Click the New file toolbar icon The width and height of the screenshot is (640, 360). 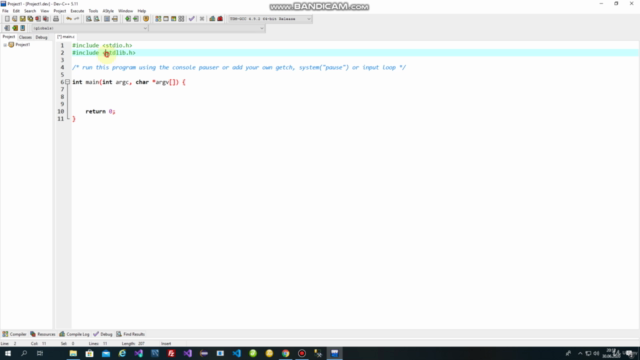pyautogui.click(x=7, y=19)
